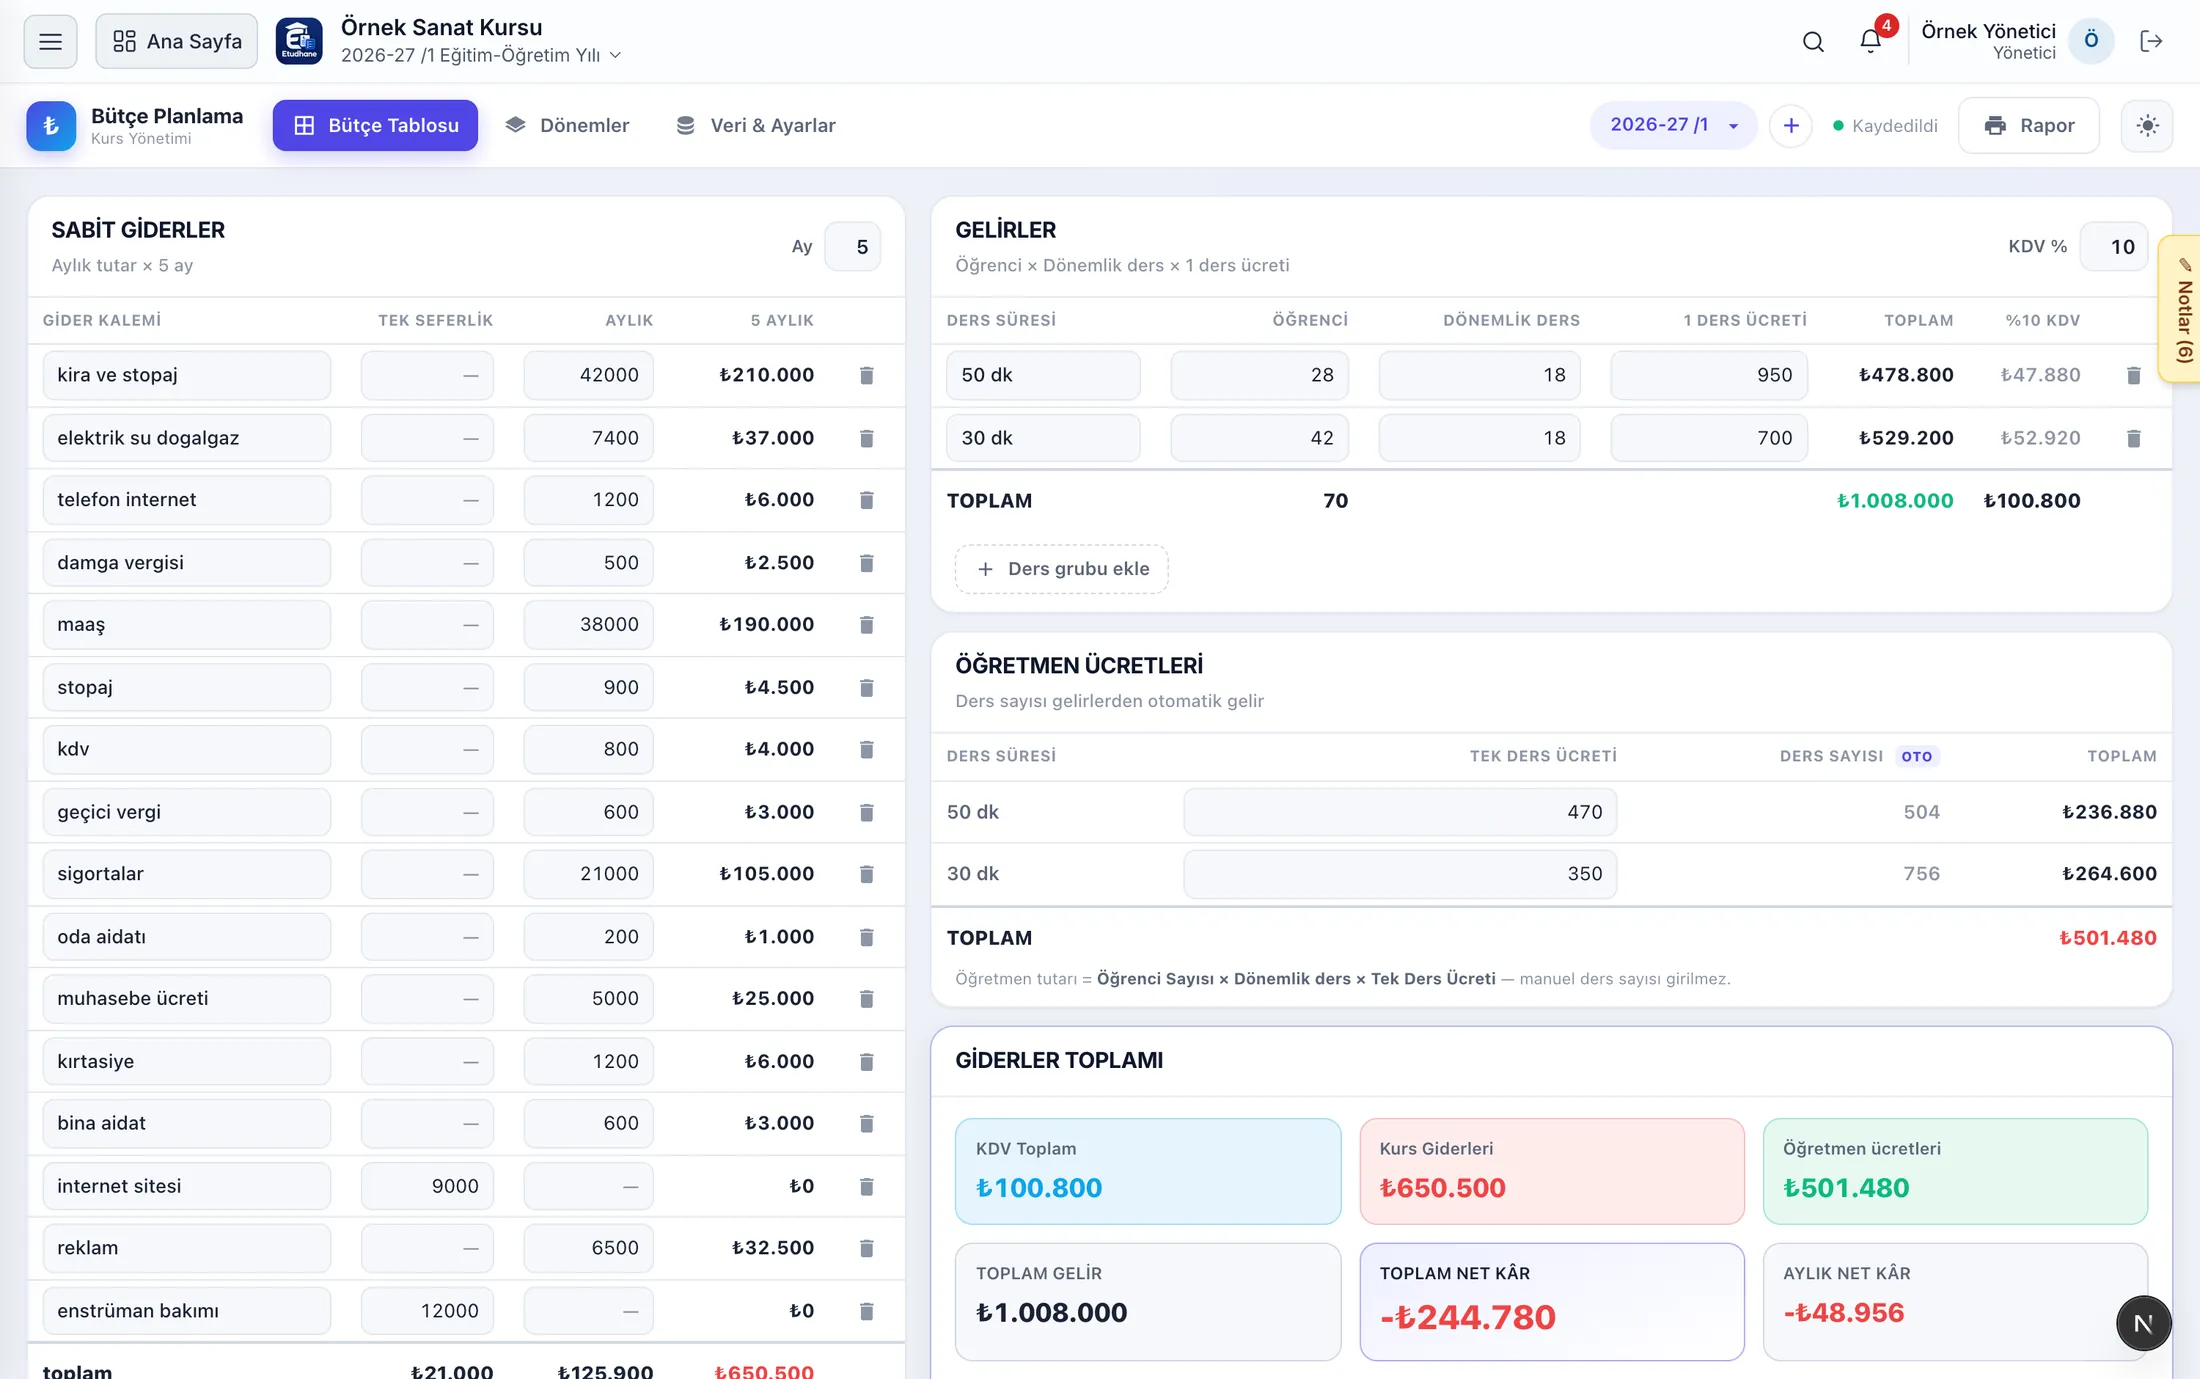Click Ders grubu ekle button
The image size is (2200, 1379).
pyautogui.click(x=1061, y=569)
